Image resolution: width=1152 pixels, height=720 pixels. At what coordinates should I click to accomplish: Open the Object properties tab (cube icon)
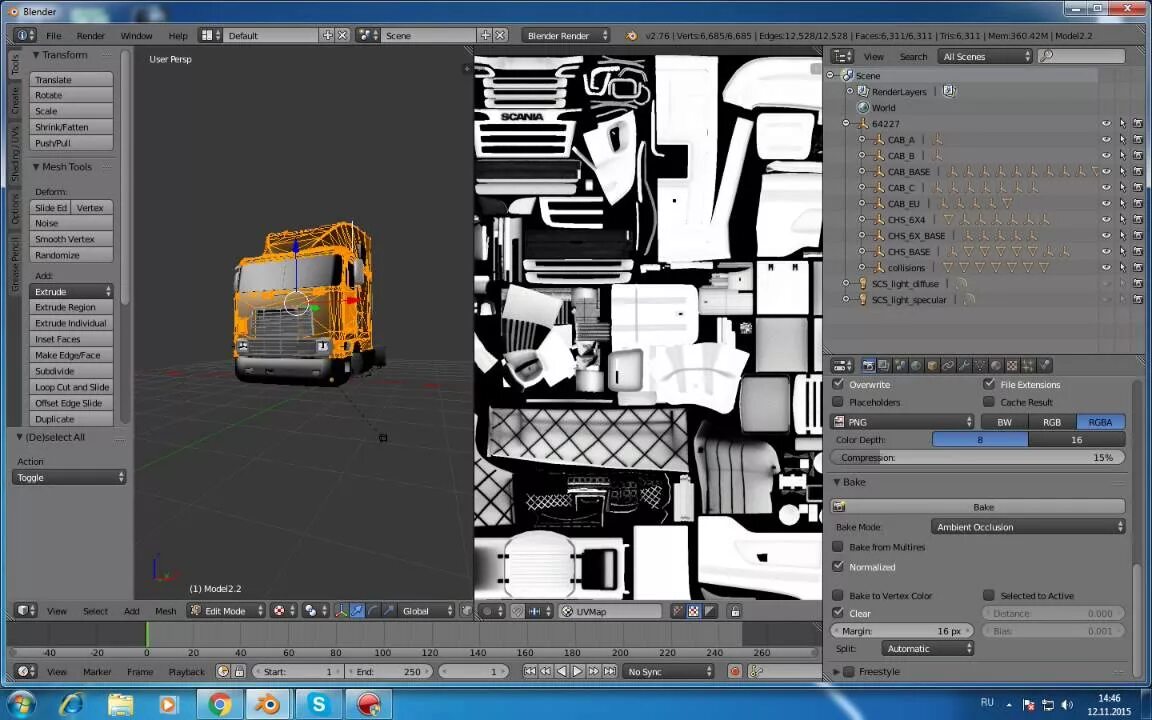[x=932, y=365]
